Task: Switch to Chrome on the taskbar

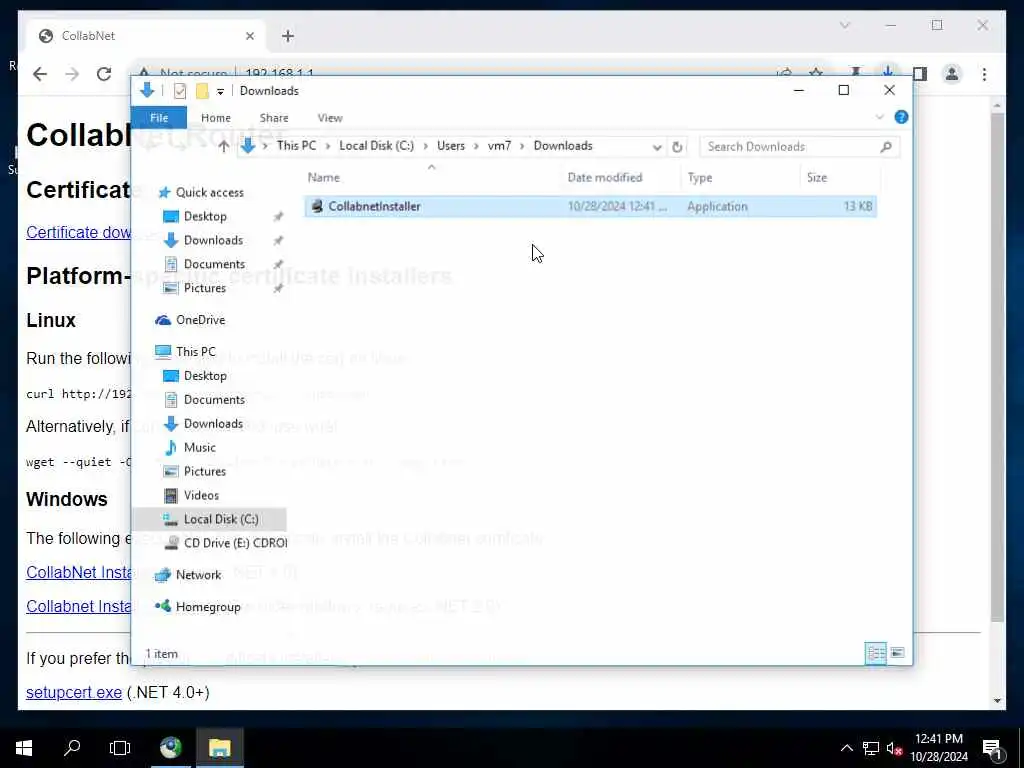Action: [171, 748]
